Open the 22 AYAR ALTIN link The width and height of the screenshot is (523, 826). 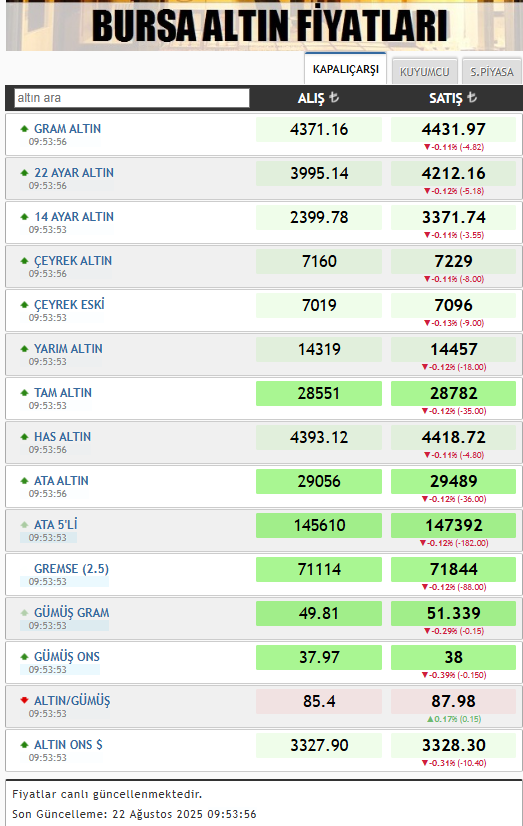(x=74, y=173)
